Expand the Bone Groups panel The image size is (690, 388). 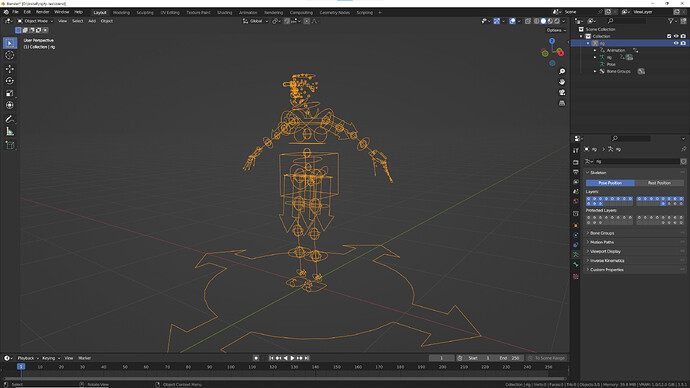pyautogui.click(x=635, y=233)
